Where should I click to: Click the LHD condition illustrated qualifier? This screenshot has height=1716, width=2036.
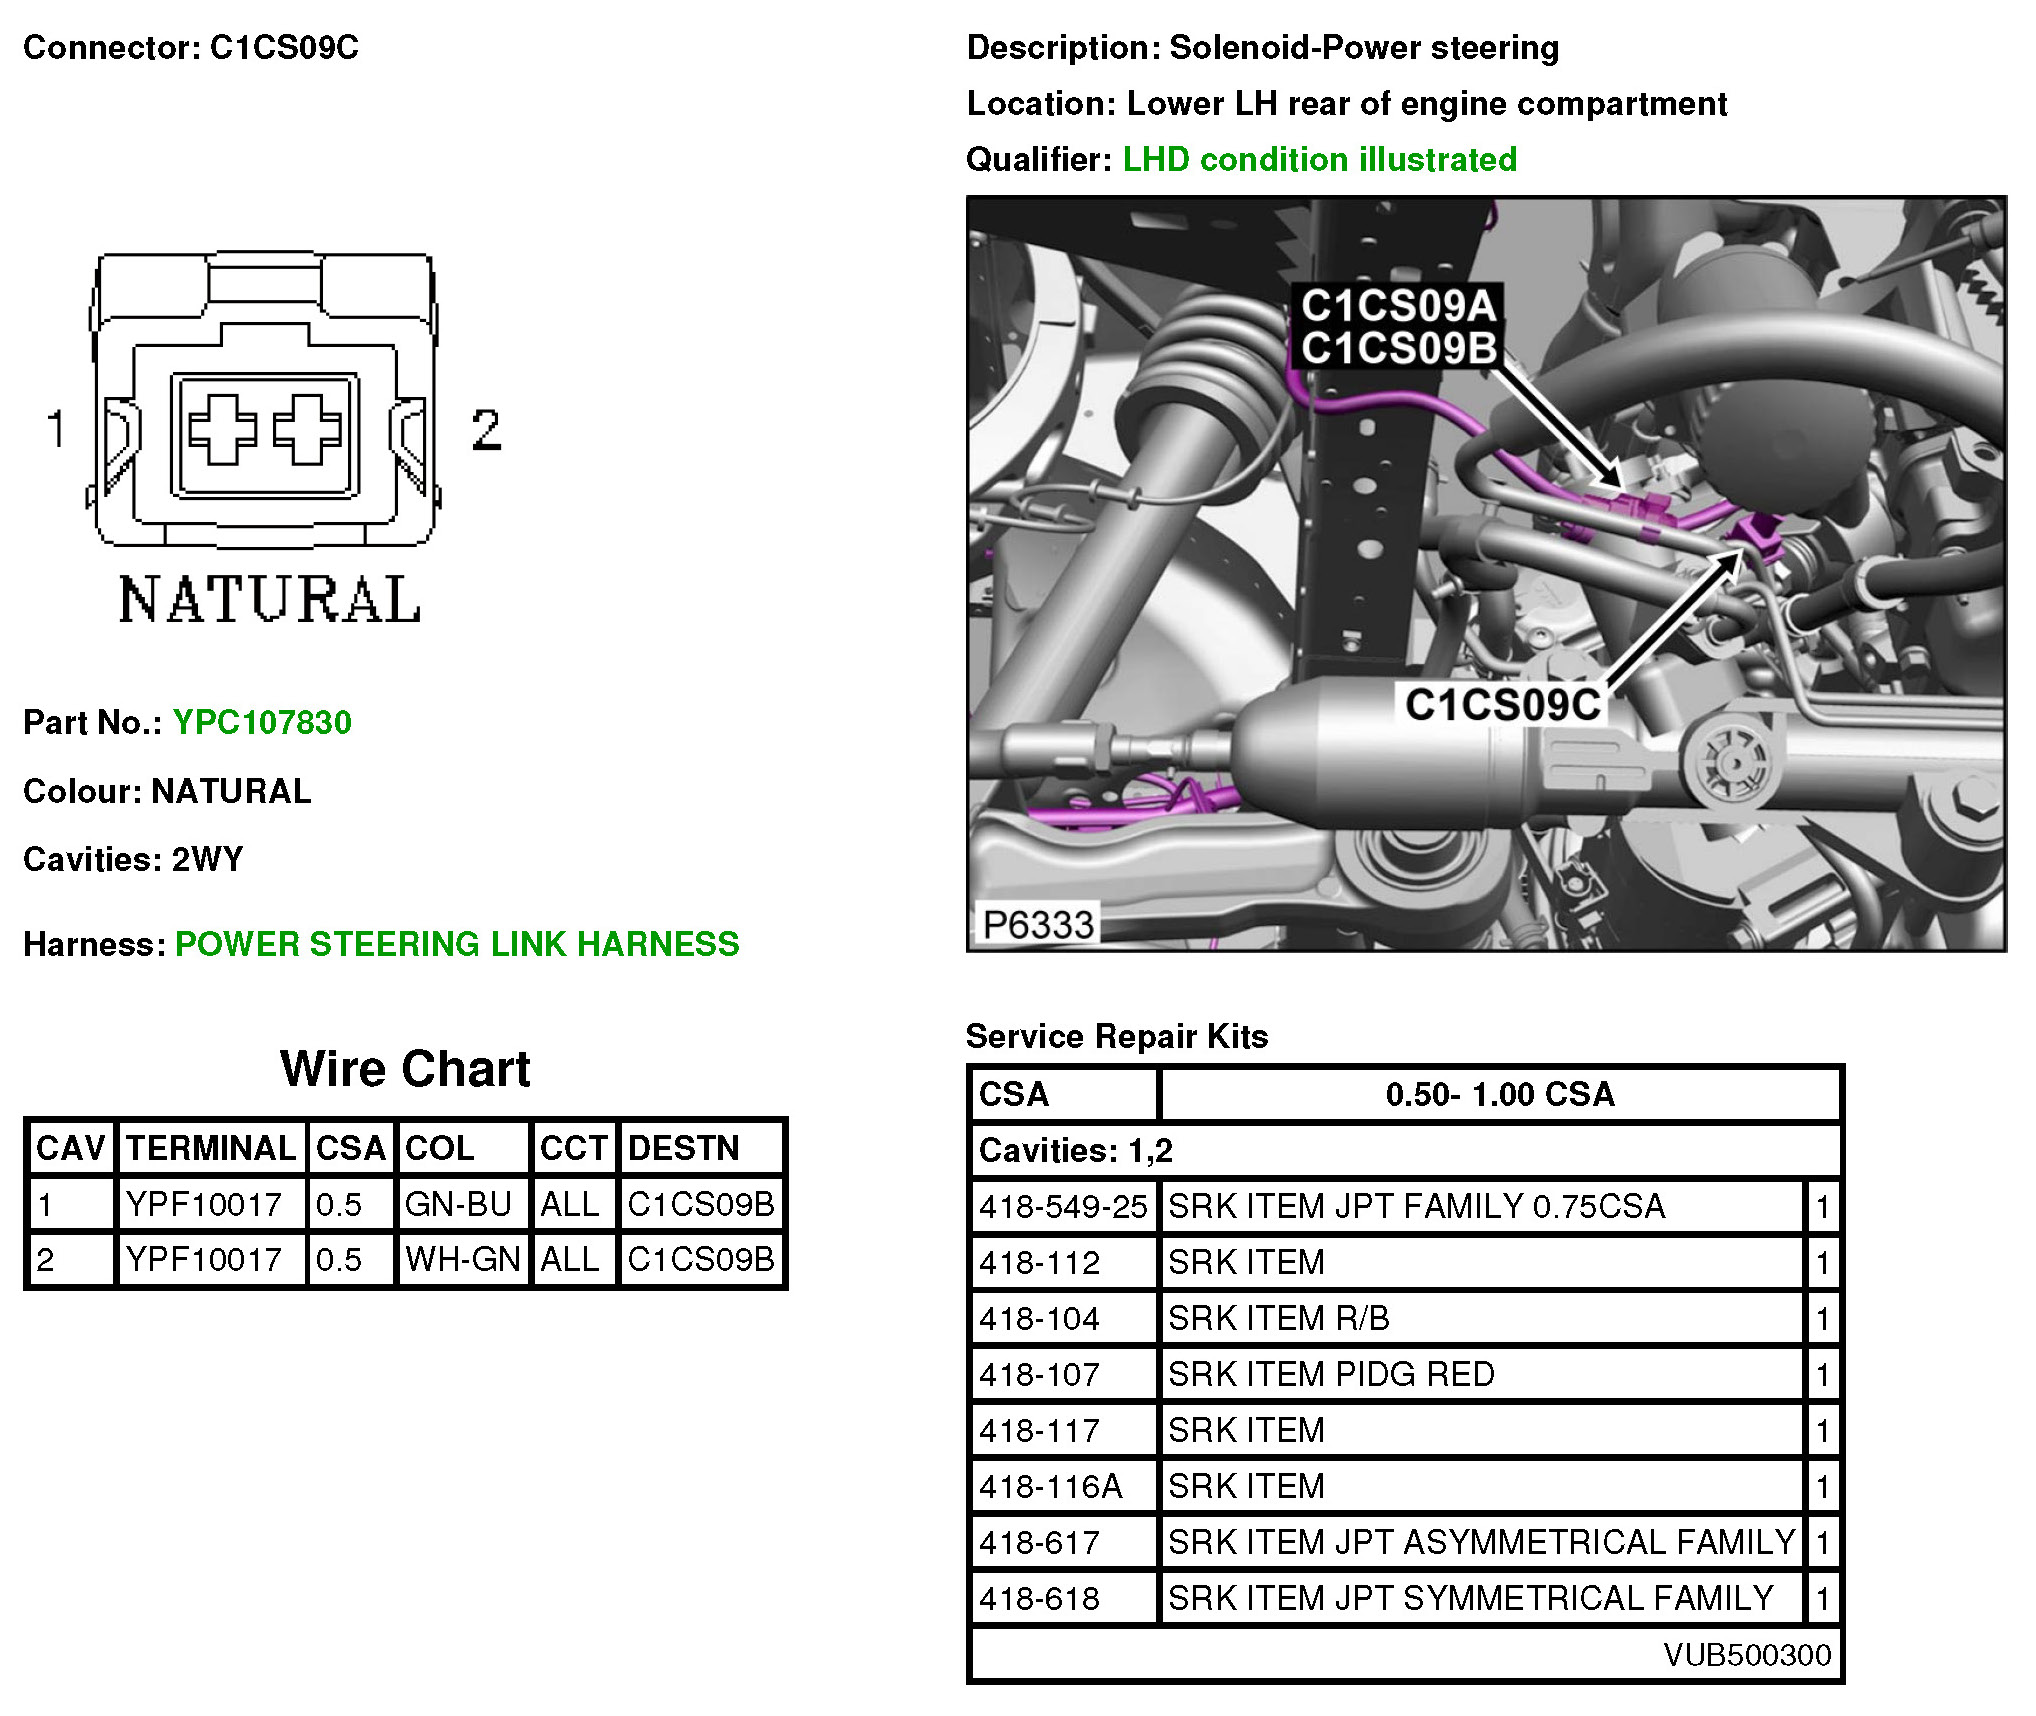[x=1319, y=159]
